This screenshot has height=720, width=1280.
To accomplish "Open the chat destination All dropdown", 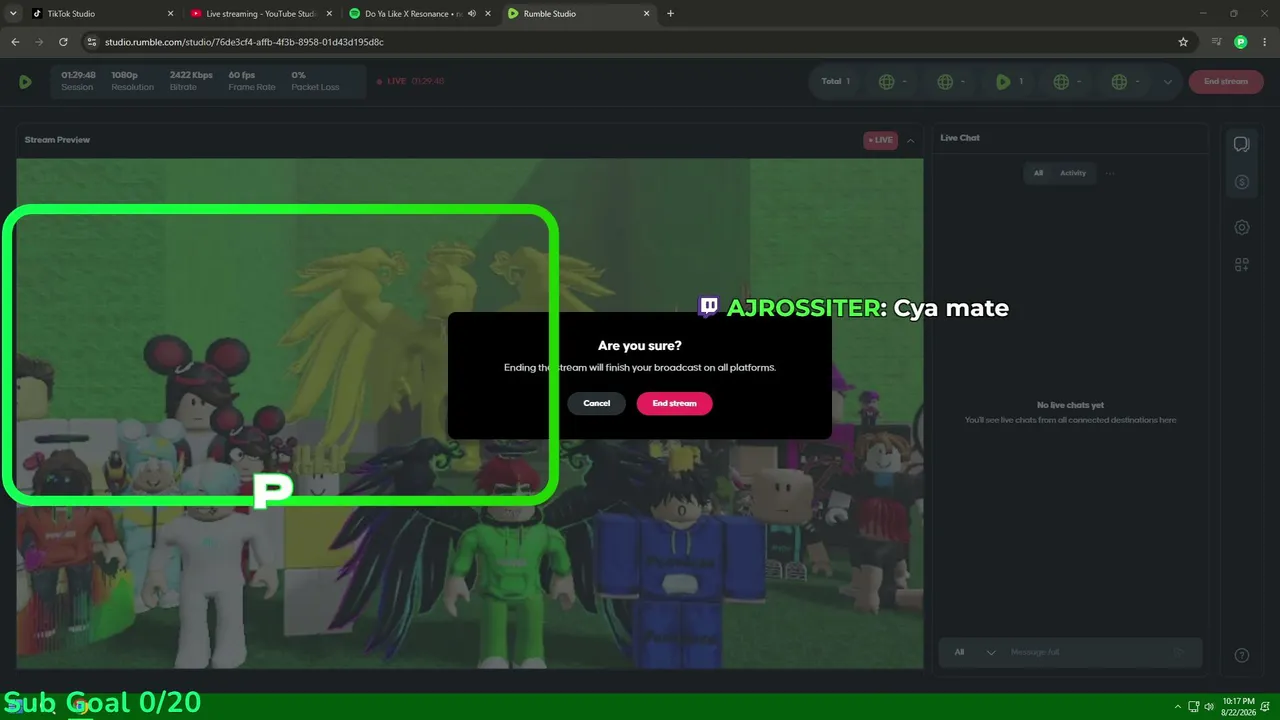I will click(975, 652).
